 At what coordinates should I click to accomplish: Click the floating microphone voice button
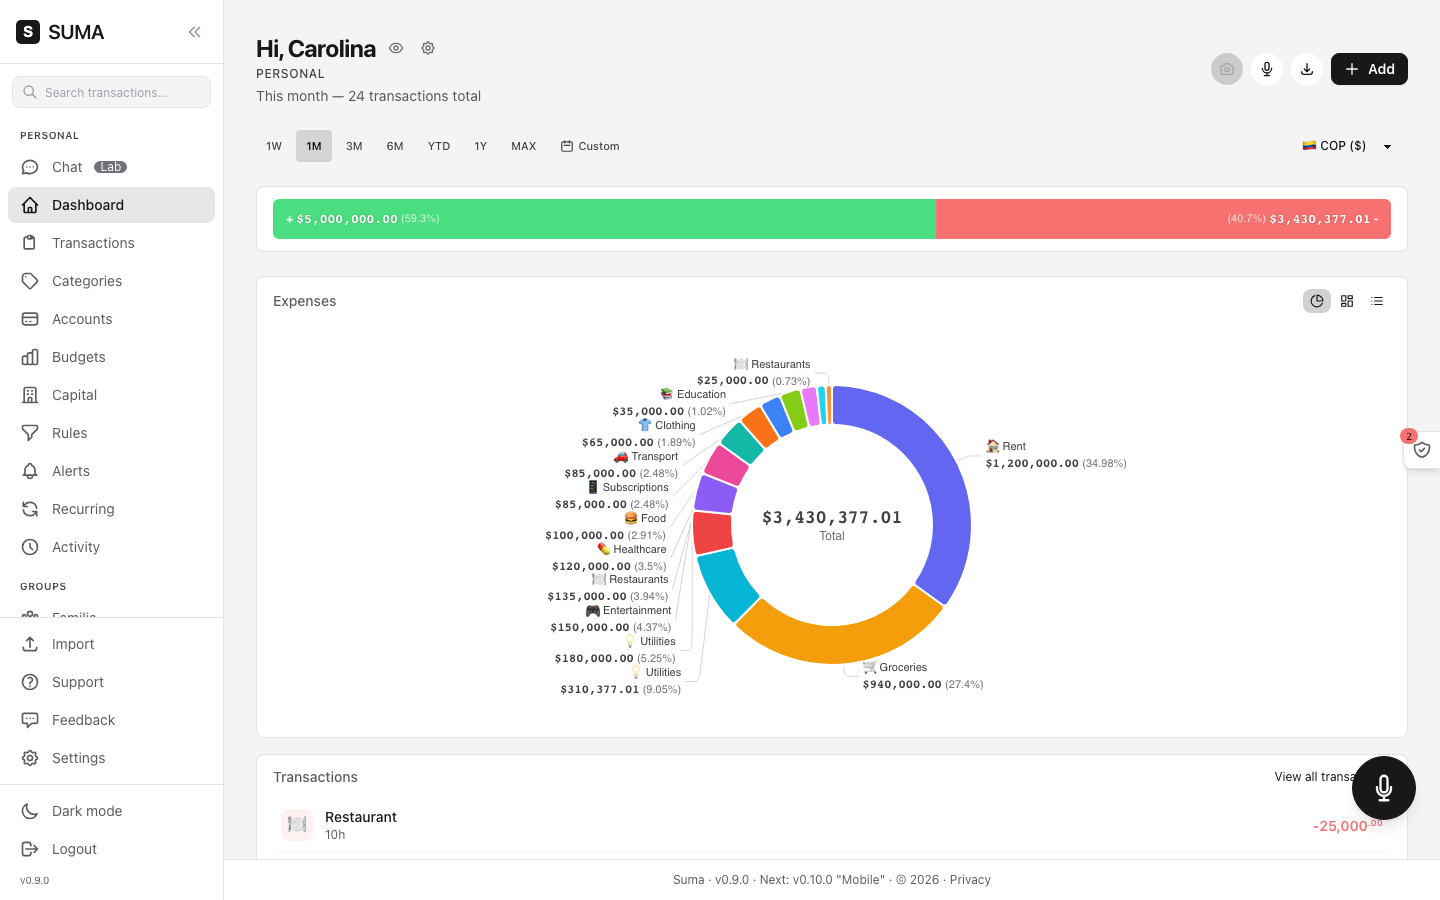pos(1384,788)
